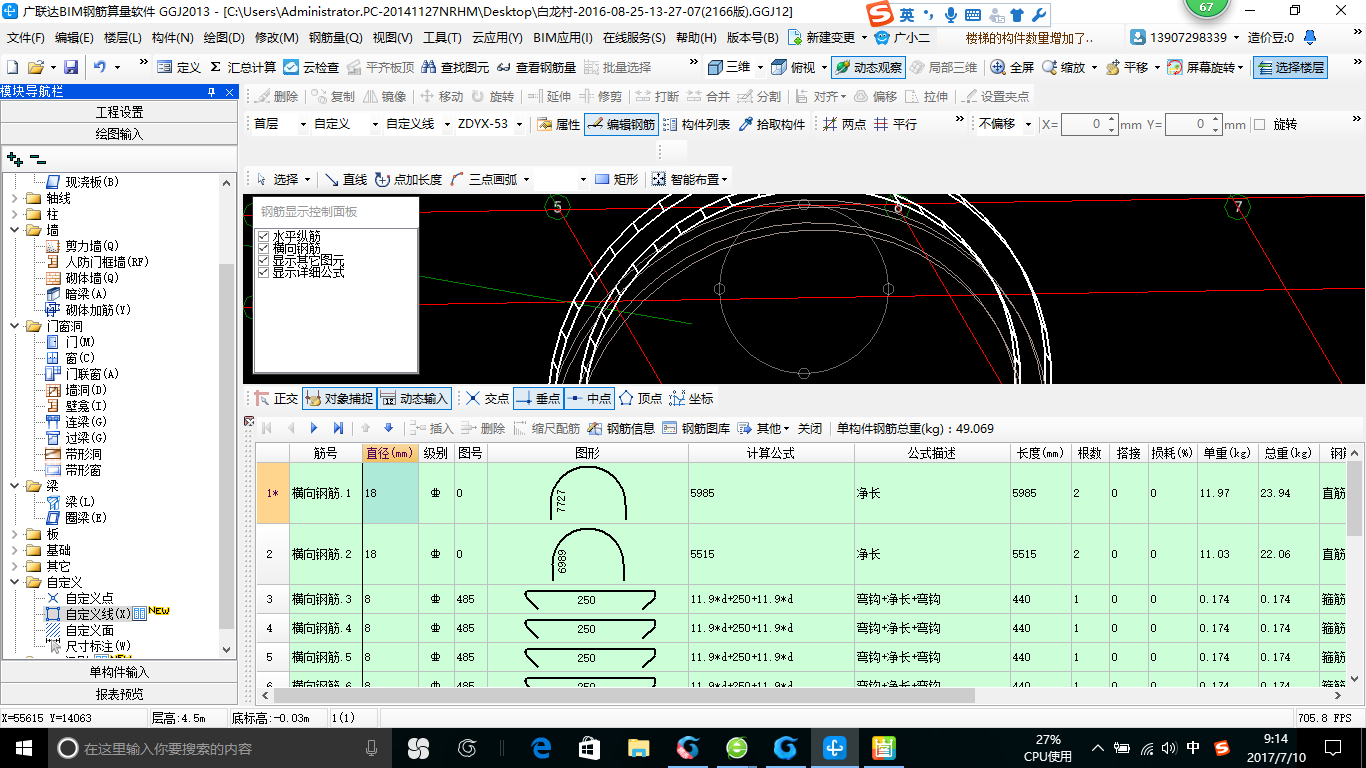Go to last rebar record arrow
The height and width of the screenshot is (768, 1366).
point(338,428)
